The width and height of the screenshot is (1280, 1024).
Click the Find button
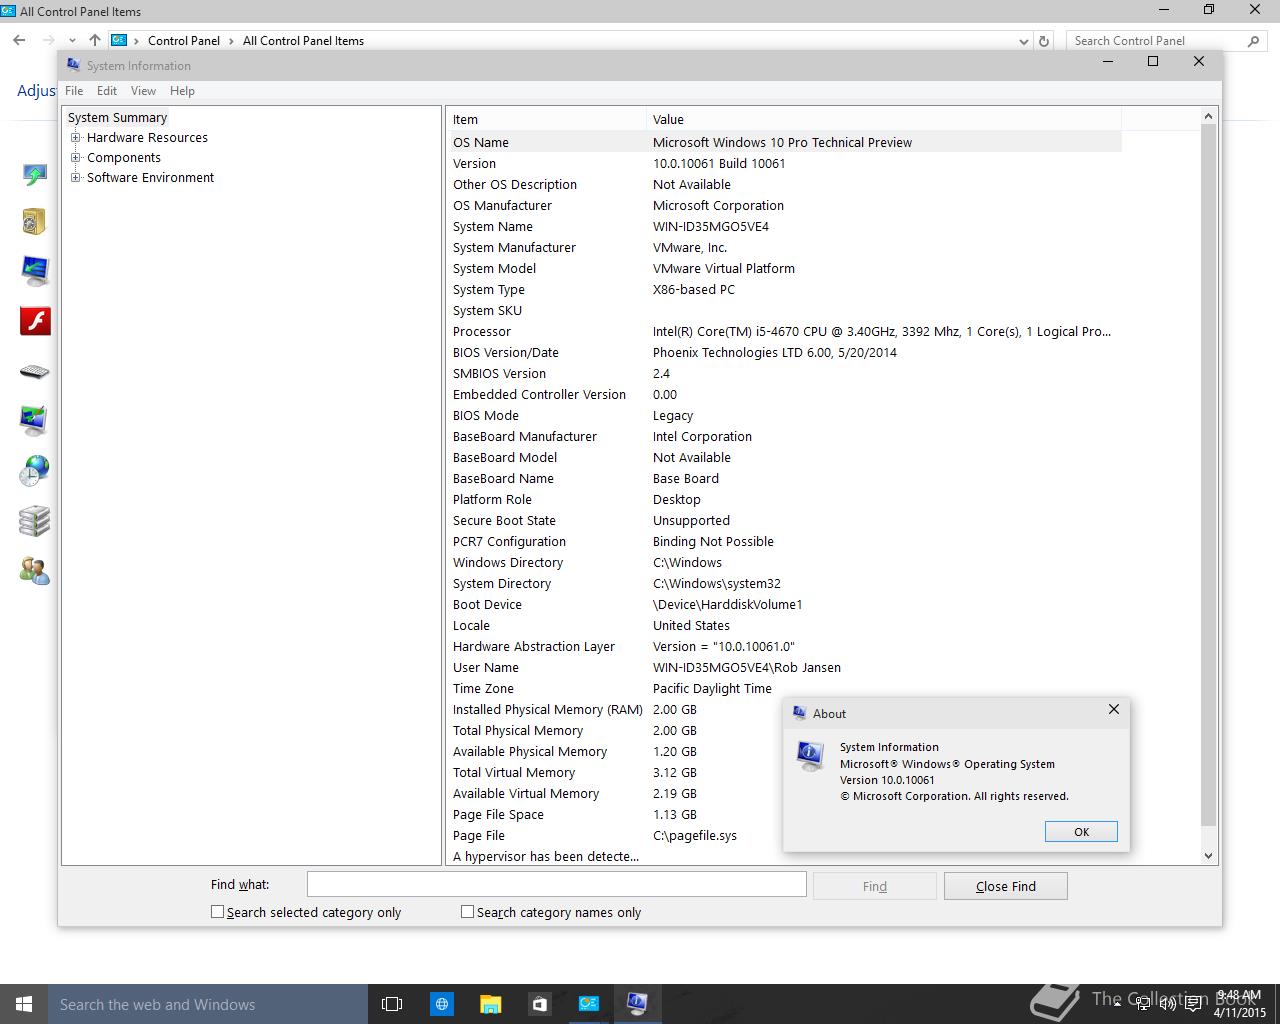pos(874,886)
